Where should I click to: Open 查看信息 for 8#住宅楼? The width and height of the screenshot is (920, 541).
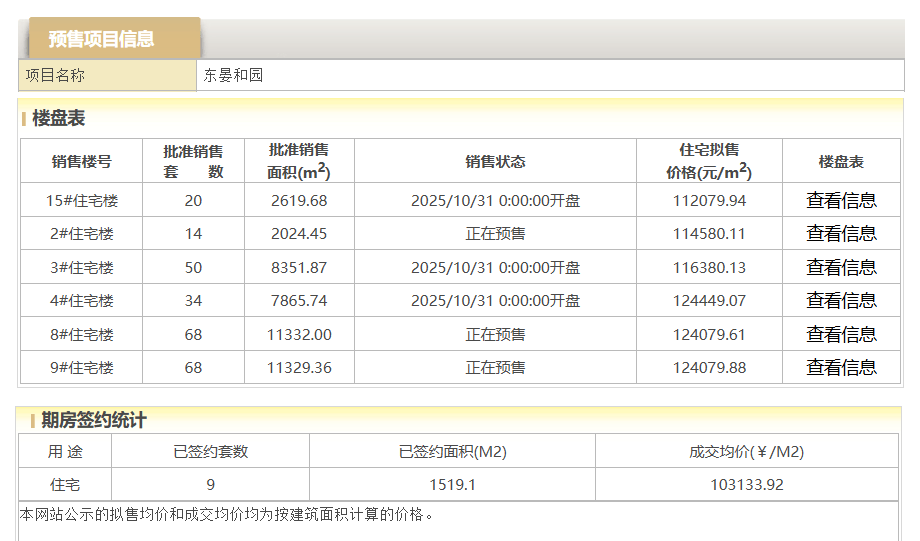[x=841, y=334]
